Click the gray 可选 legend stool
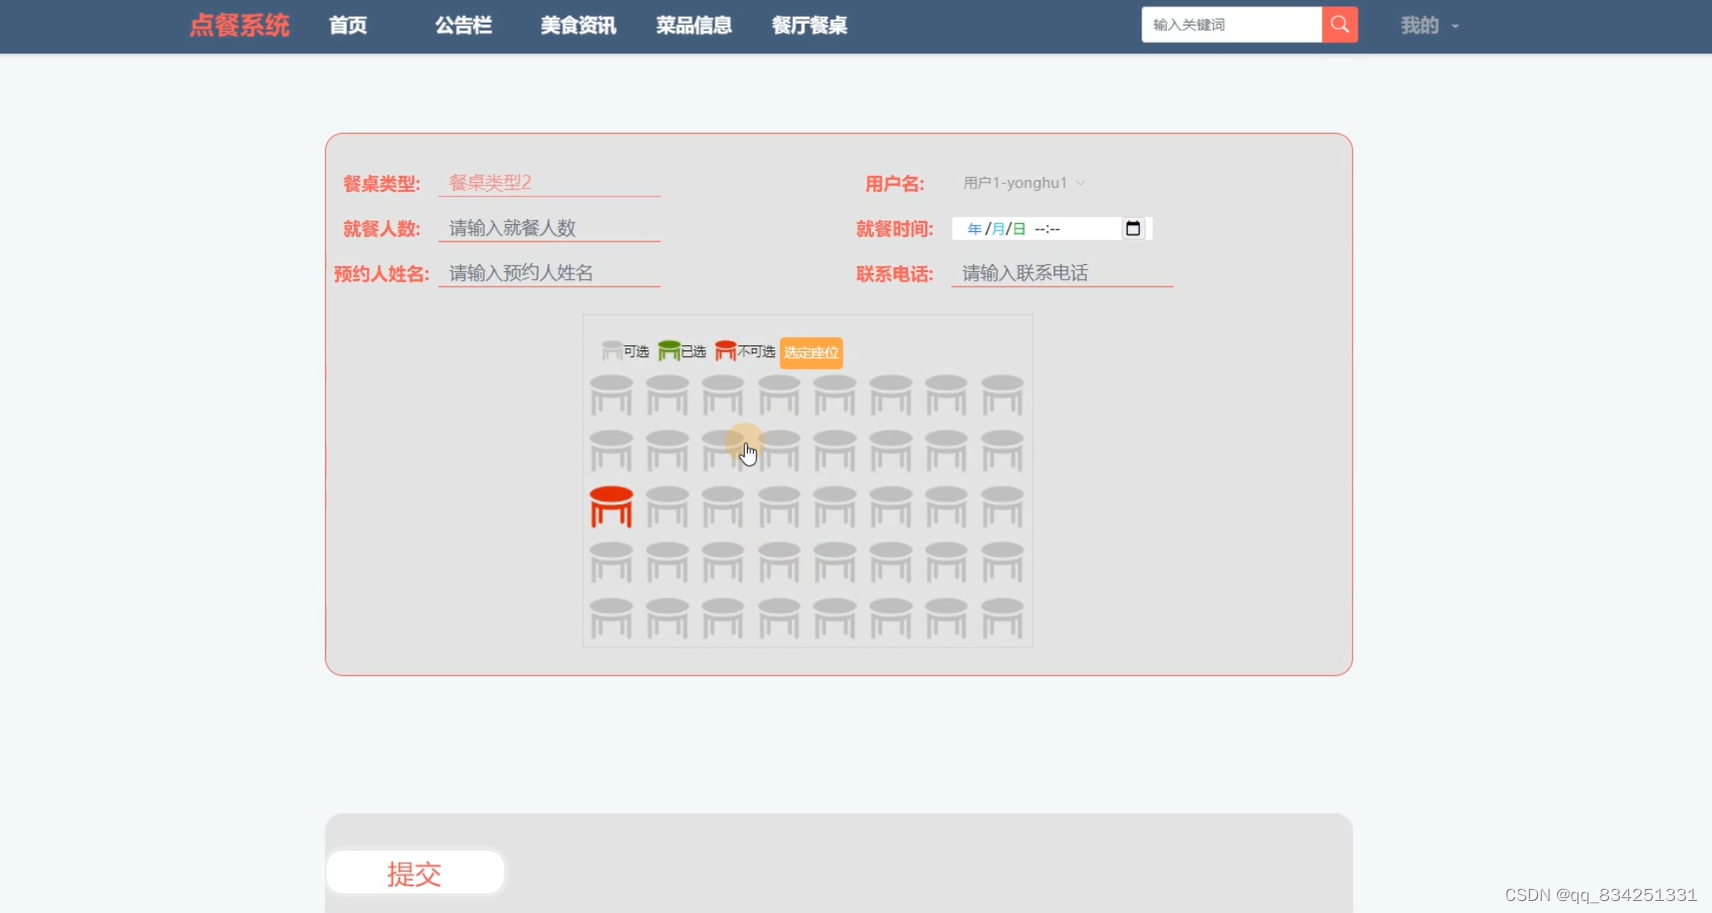Image resolution: width=1712 pixels, height=913 pixels. [611, 350]
